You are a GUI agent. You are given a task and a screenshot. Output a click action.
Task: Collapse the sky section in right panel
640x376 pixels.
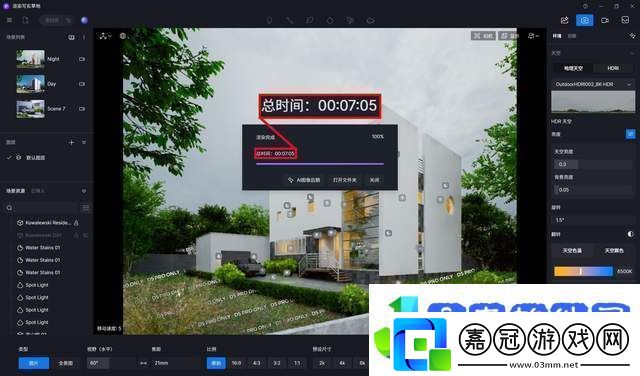(x=632, y=53)
